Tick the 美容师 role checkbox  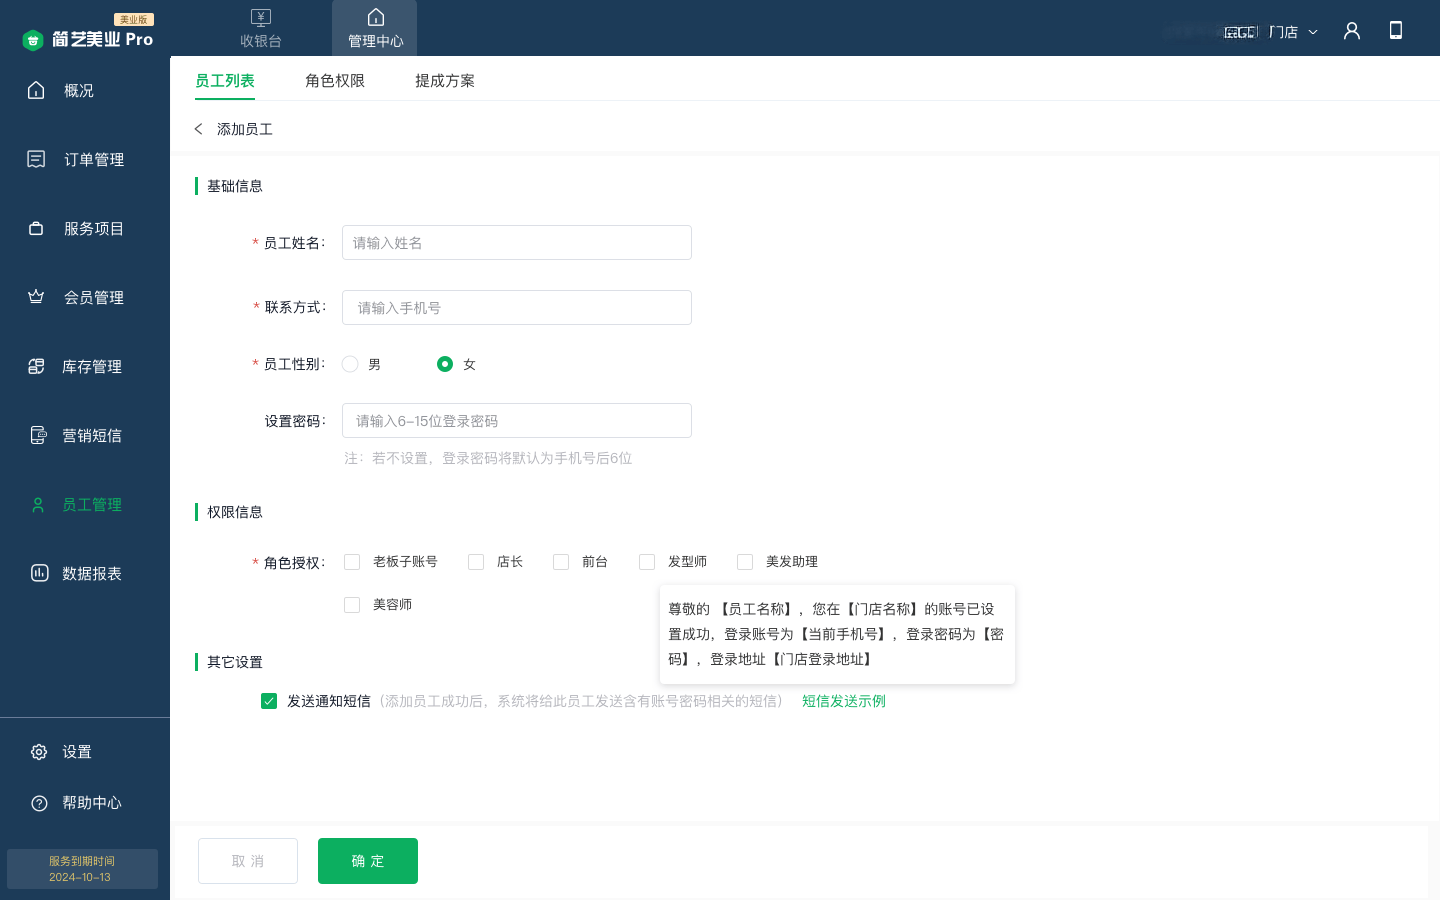click(x=352, y=605)
